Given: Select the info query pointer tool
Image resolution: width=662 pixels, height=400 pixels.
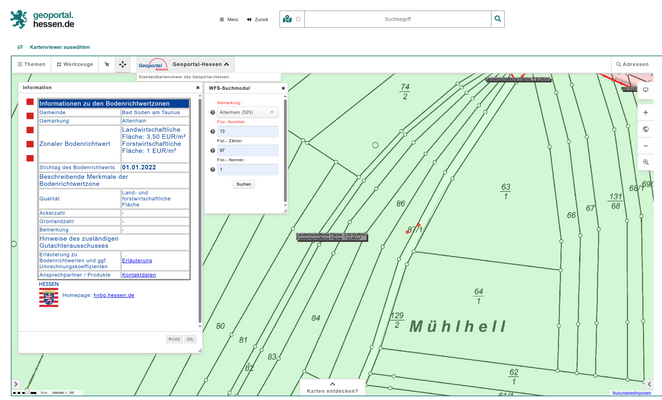Looking at the screenshot, I should pos(106,64).
